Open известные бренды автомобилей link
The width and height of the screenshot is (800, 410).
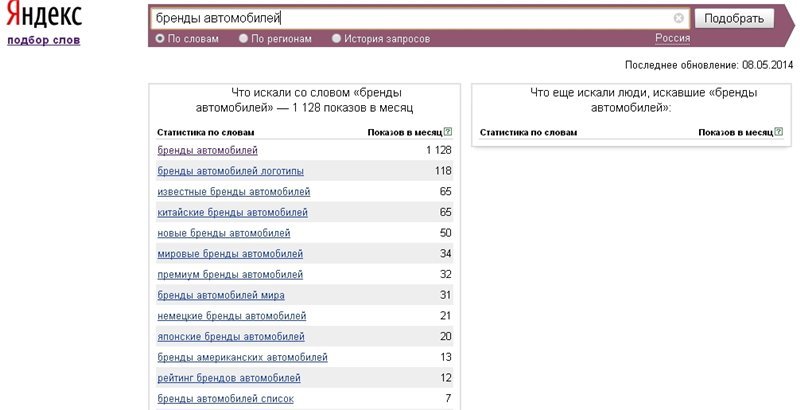click(234, 192)
